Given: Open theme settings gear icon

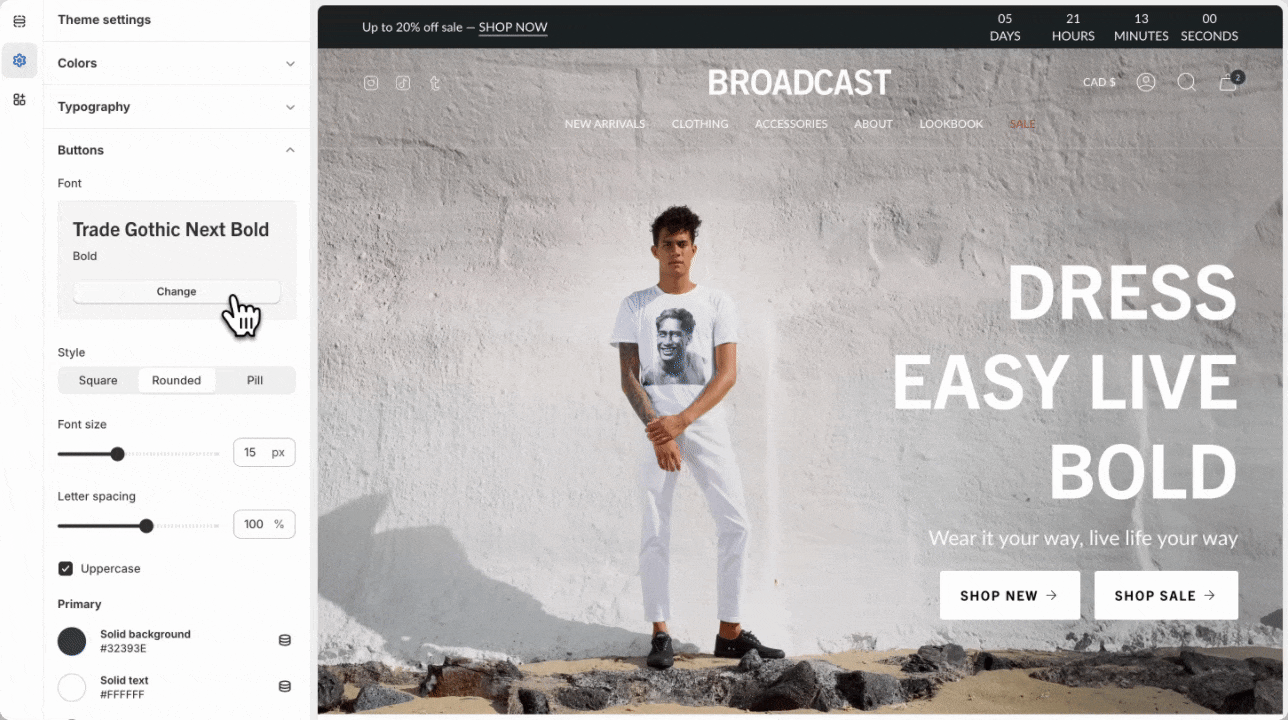Looking at the screenshot, I should (x=19, y=60).
